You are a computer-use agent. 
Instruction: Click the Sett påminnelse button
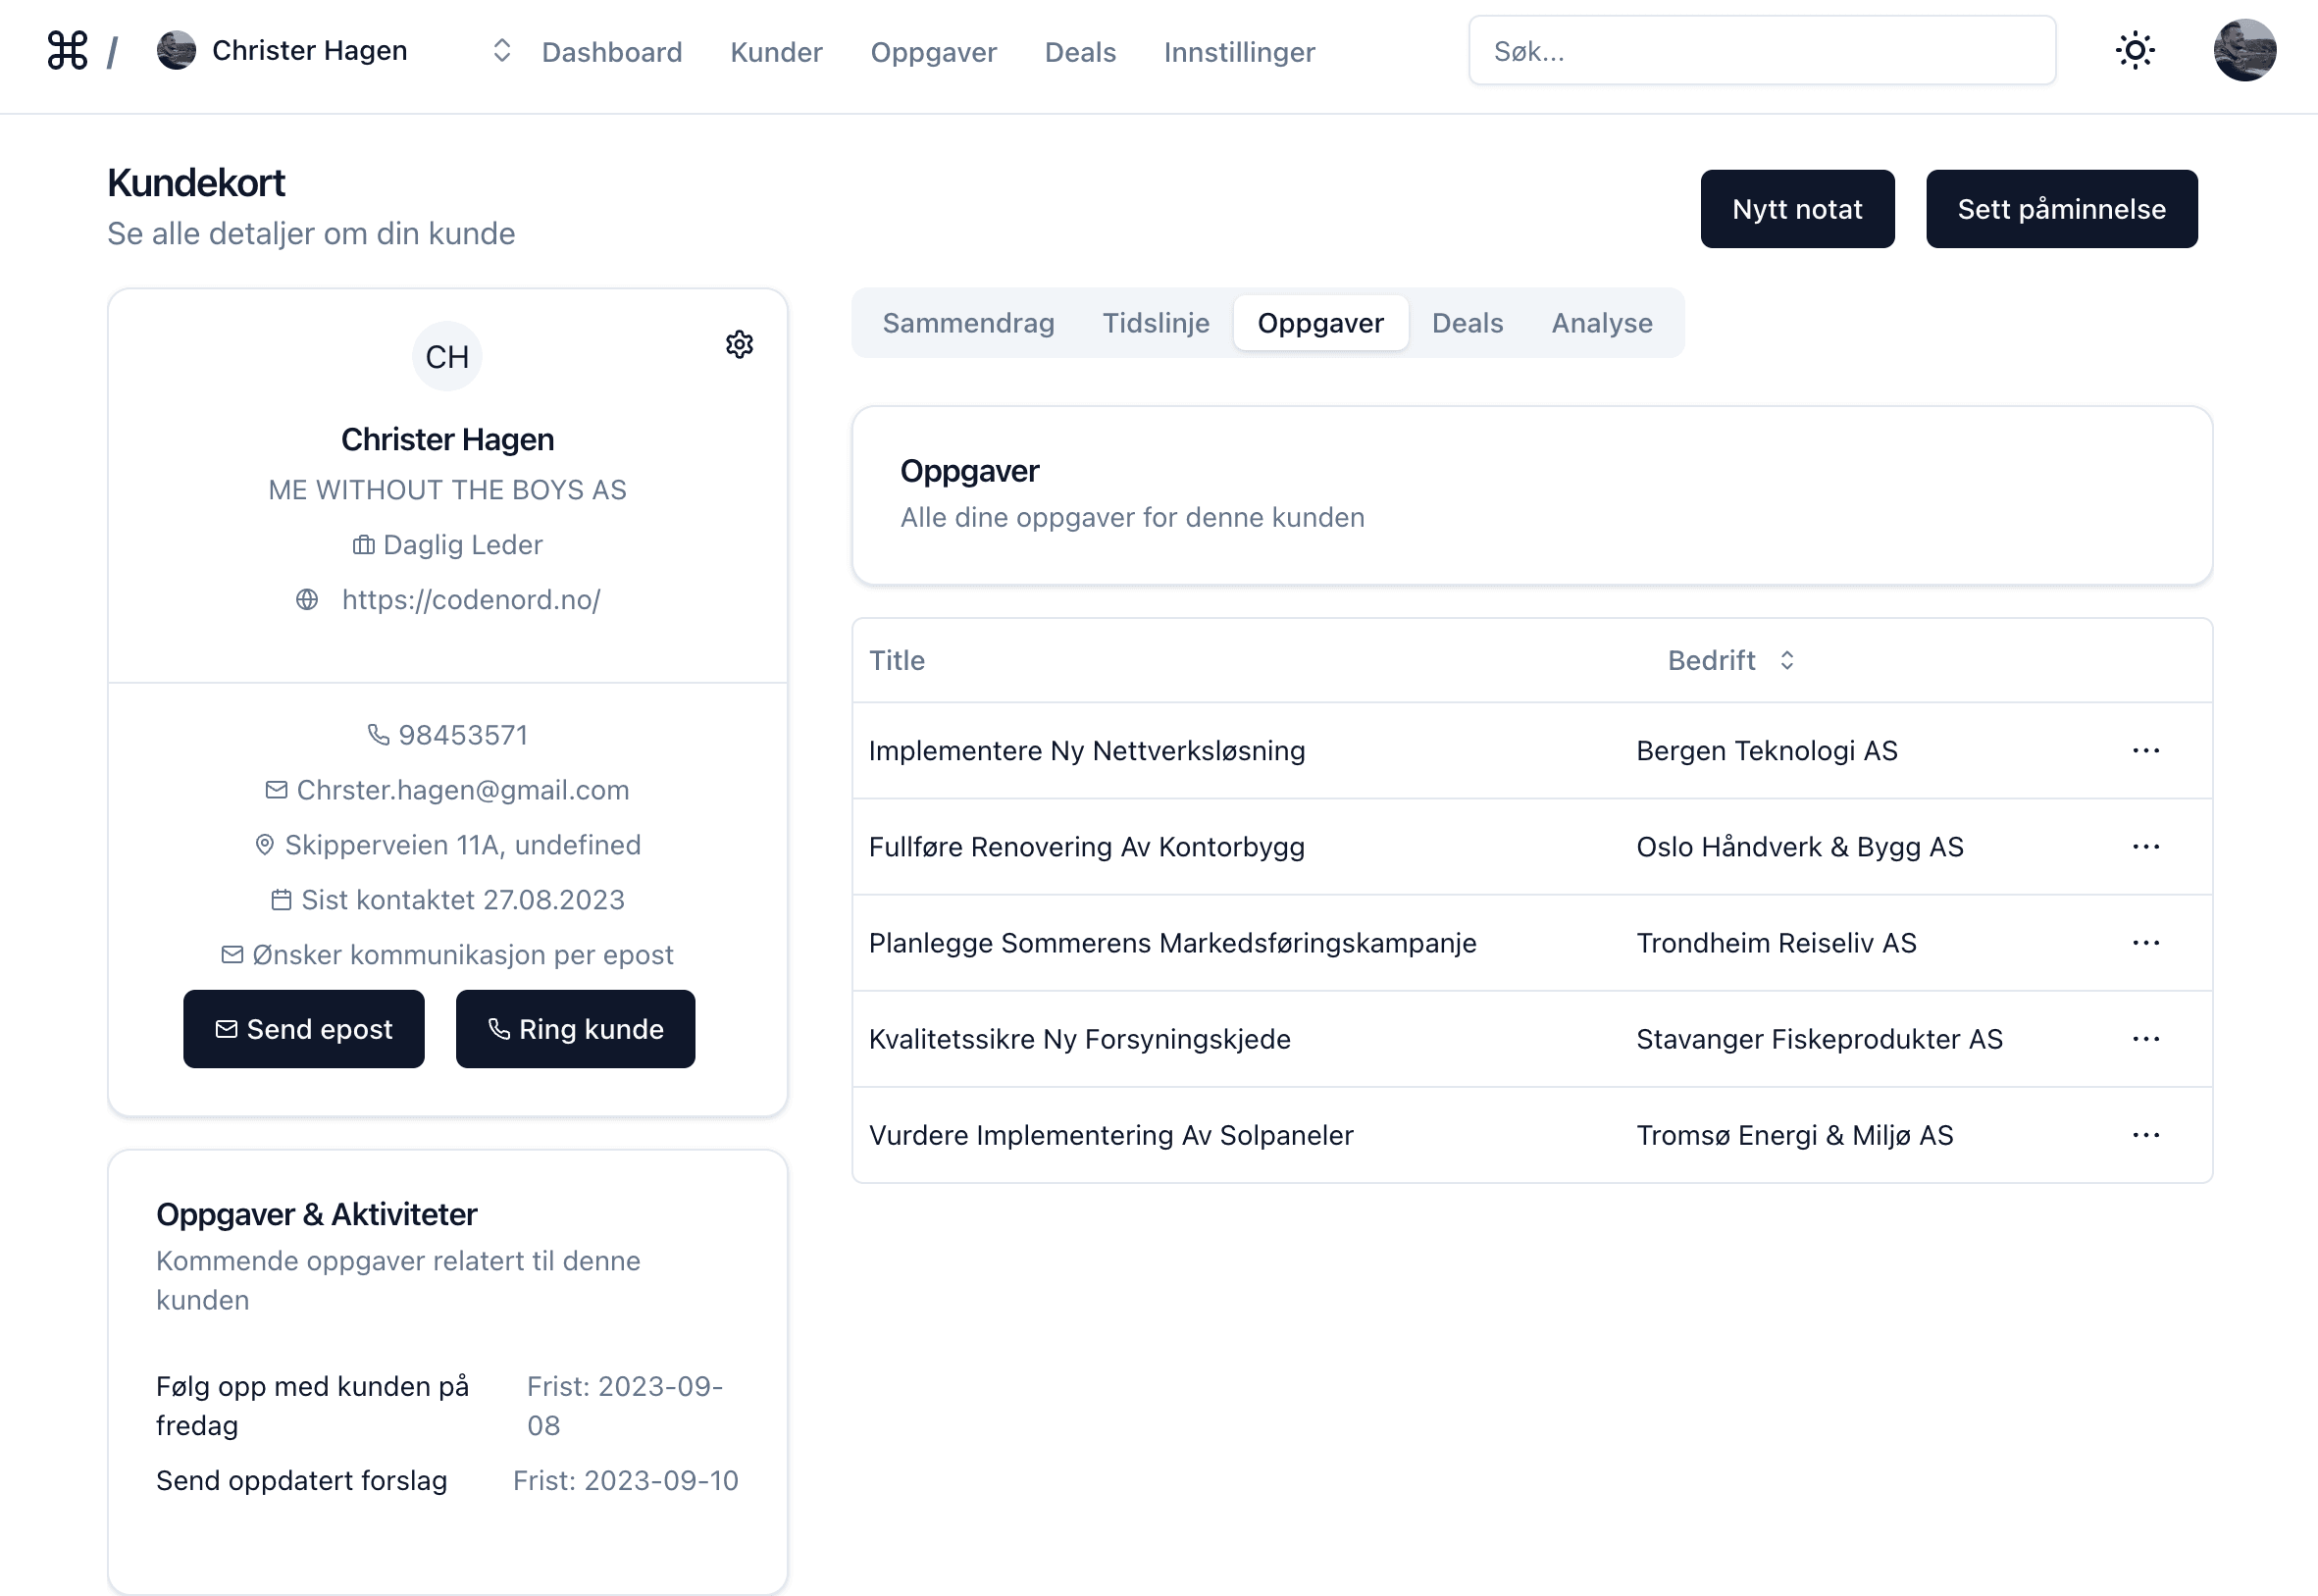click(x=2060, y=209)
